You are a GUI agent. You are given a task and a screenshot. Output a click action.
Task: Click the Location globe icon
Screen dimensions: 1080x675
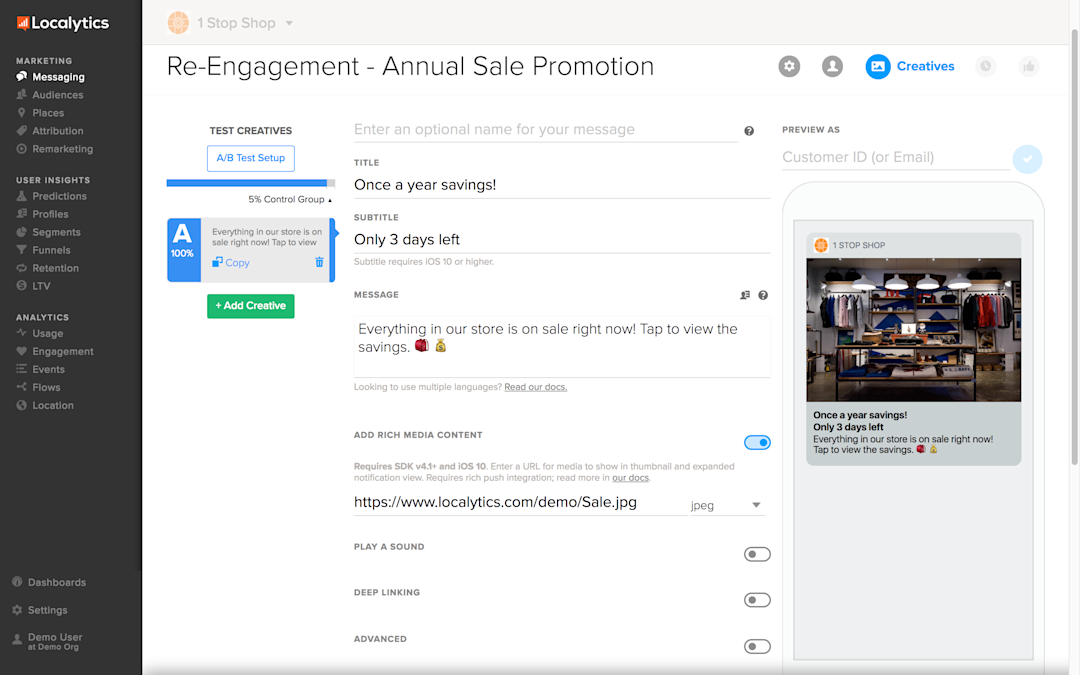click(x=21, y=404)
